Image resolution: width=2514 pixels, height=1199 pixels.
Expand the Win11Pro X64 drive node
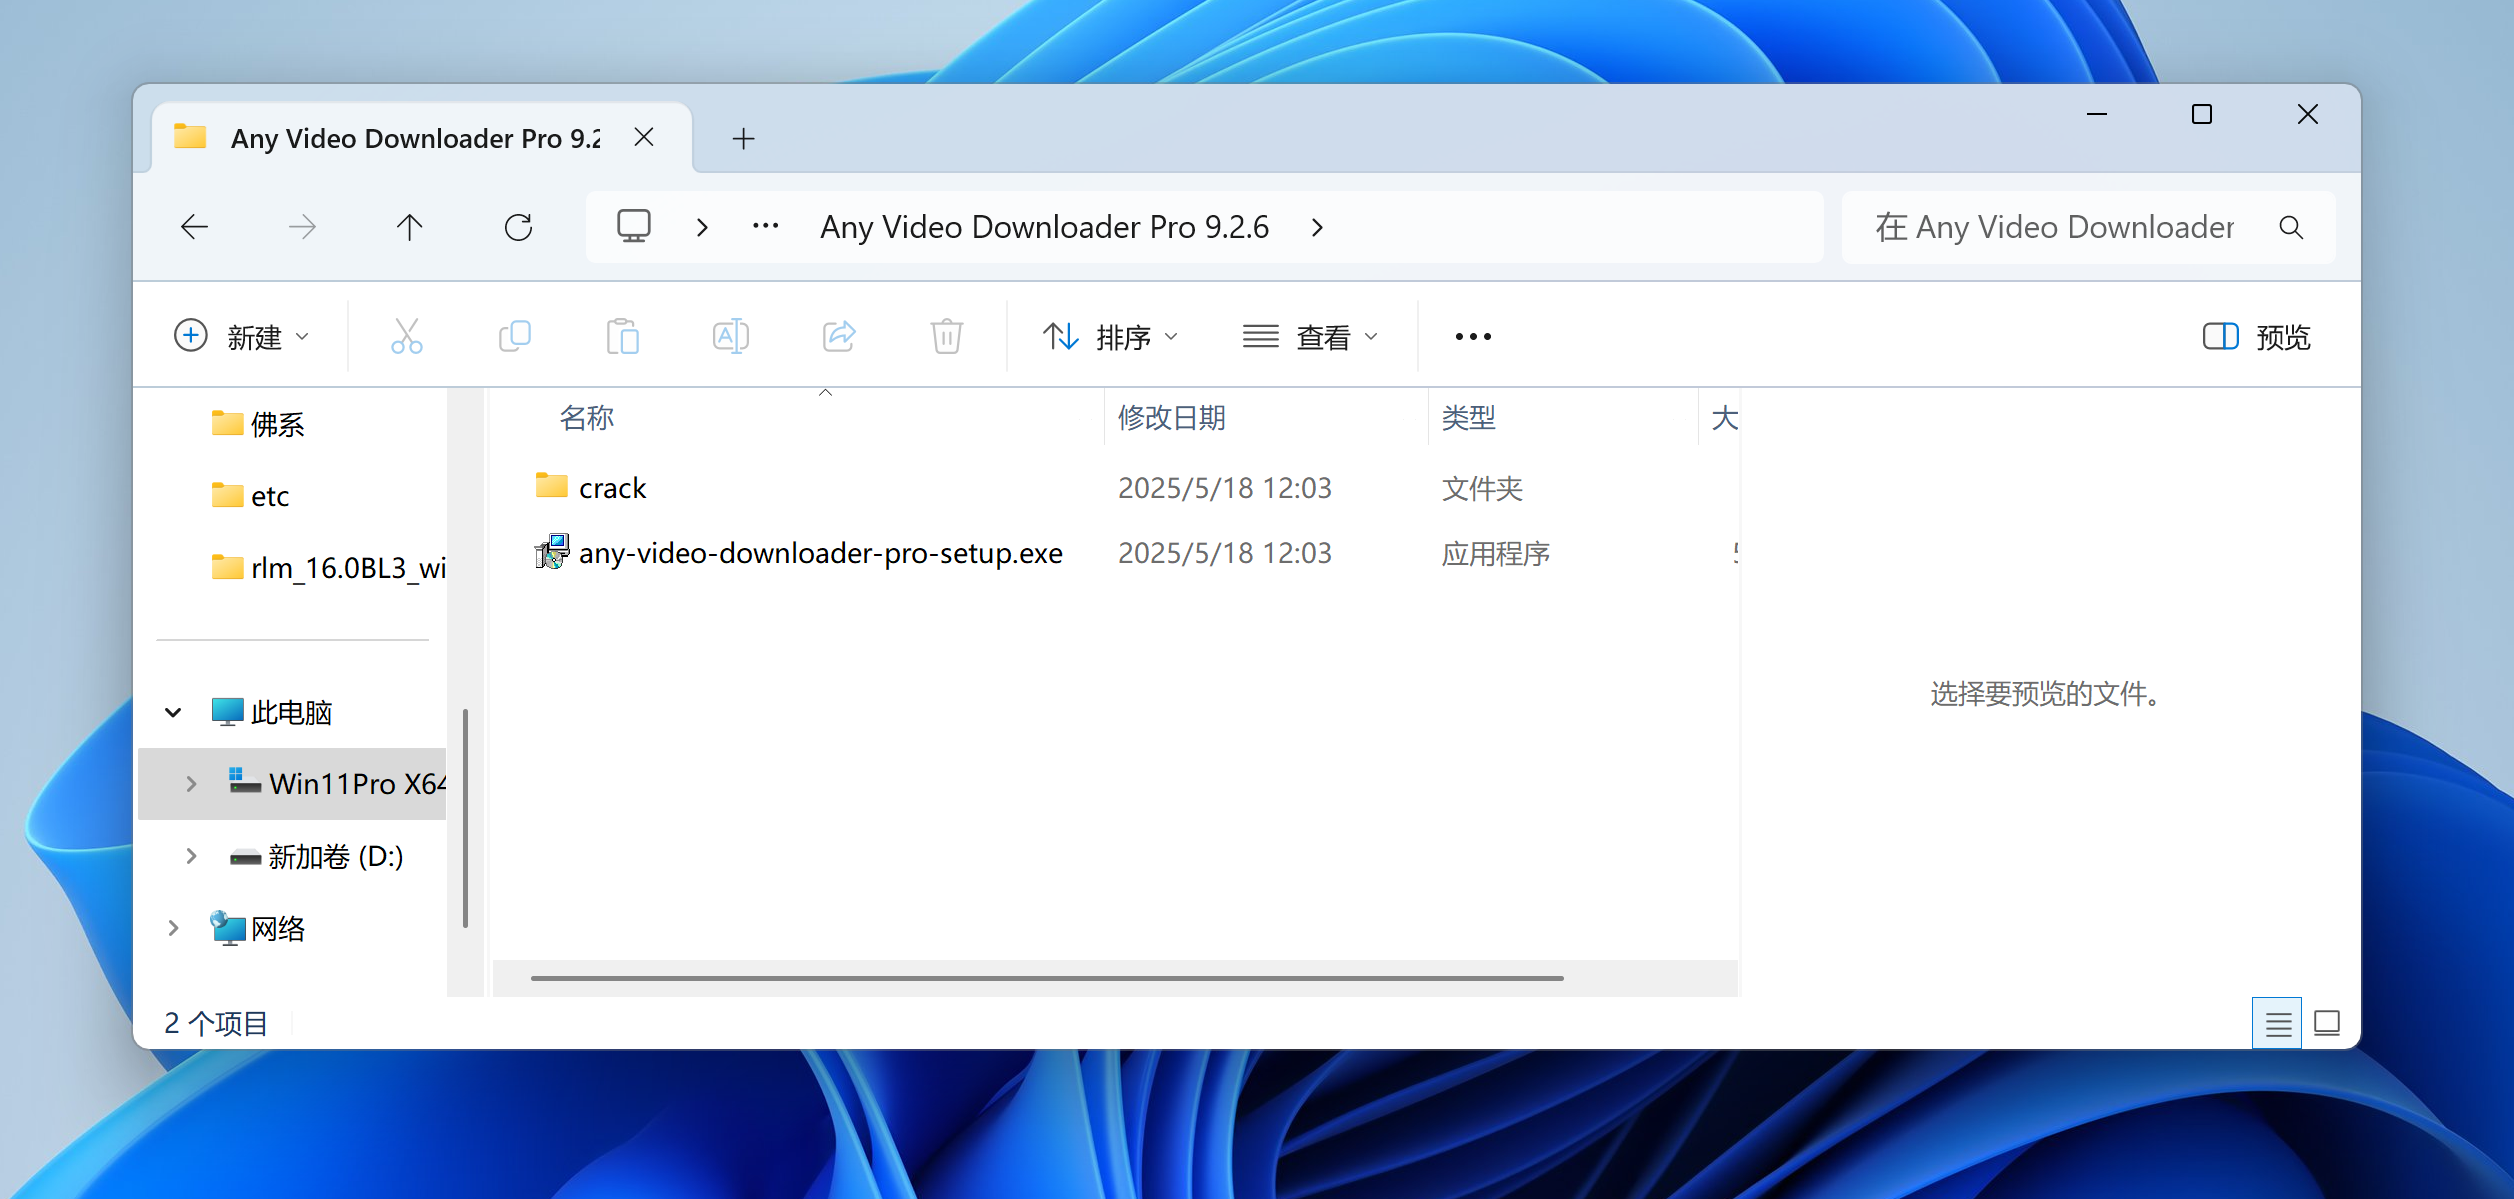[191, 784]
